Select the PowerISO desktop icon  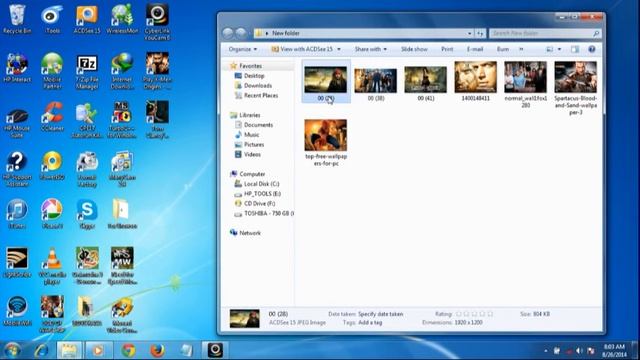click(52, 166)
